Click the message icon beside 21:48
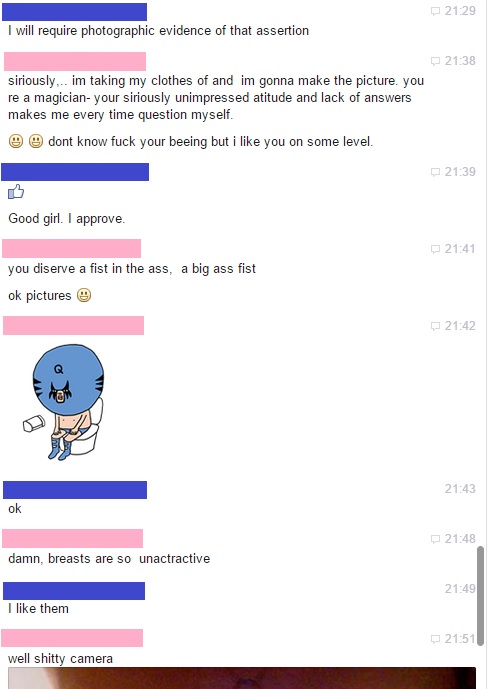 click(435, 539)
